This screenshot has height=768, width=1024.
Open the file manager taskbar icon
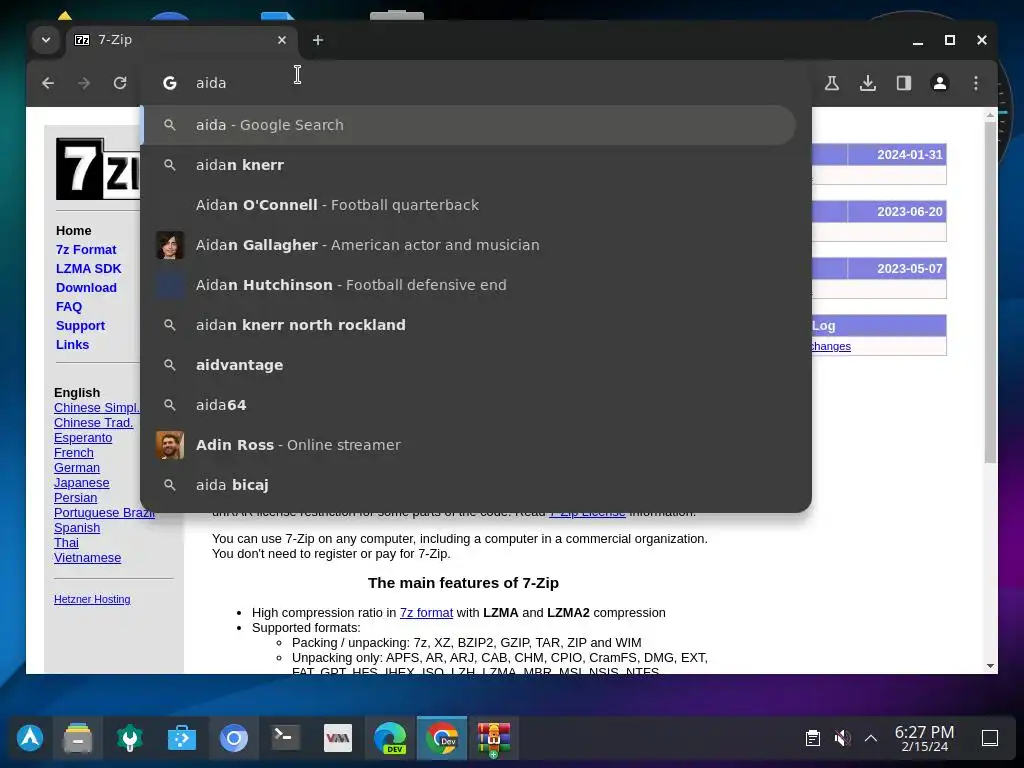78,738
